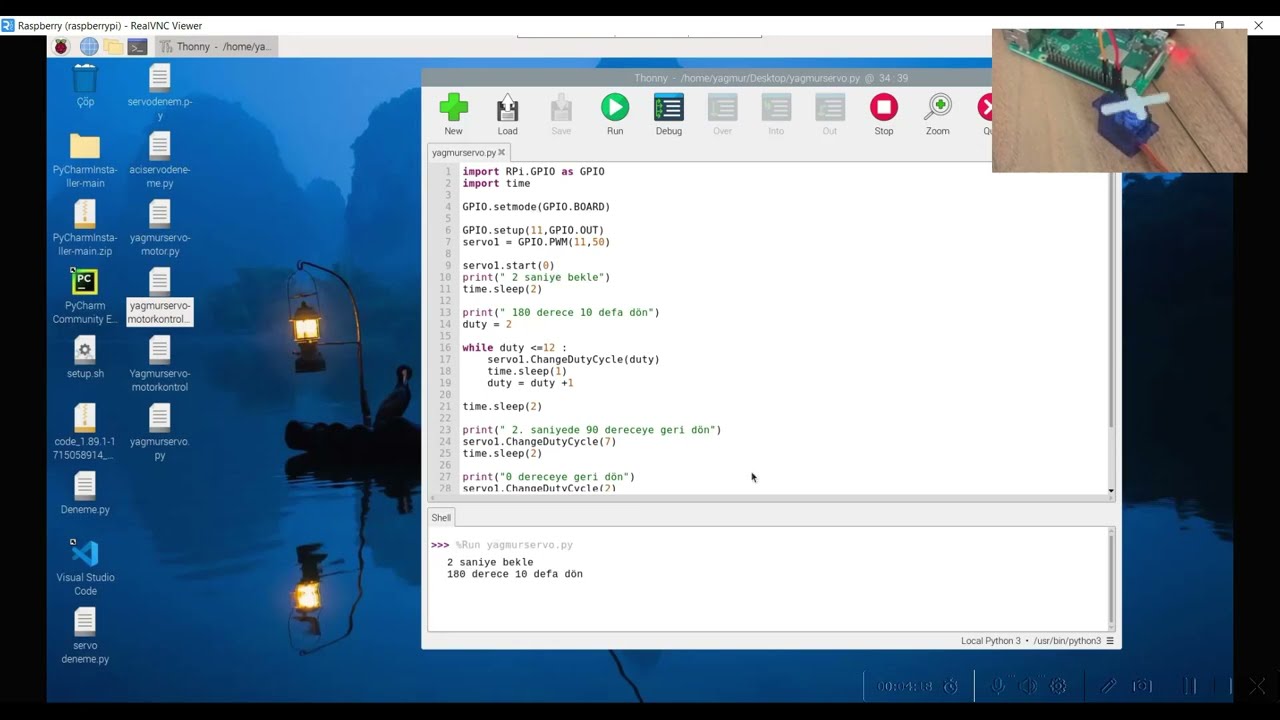This screenshot has height=720, width=1280.
Task: Close the screen recorder toolbar
Action: [x=1257, y=686]
